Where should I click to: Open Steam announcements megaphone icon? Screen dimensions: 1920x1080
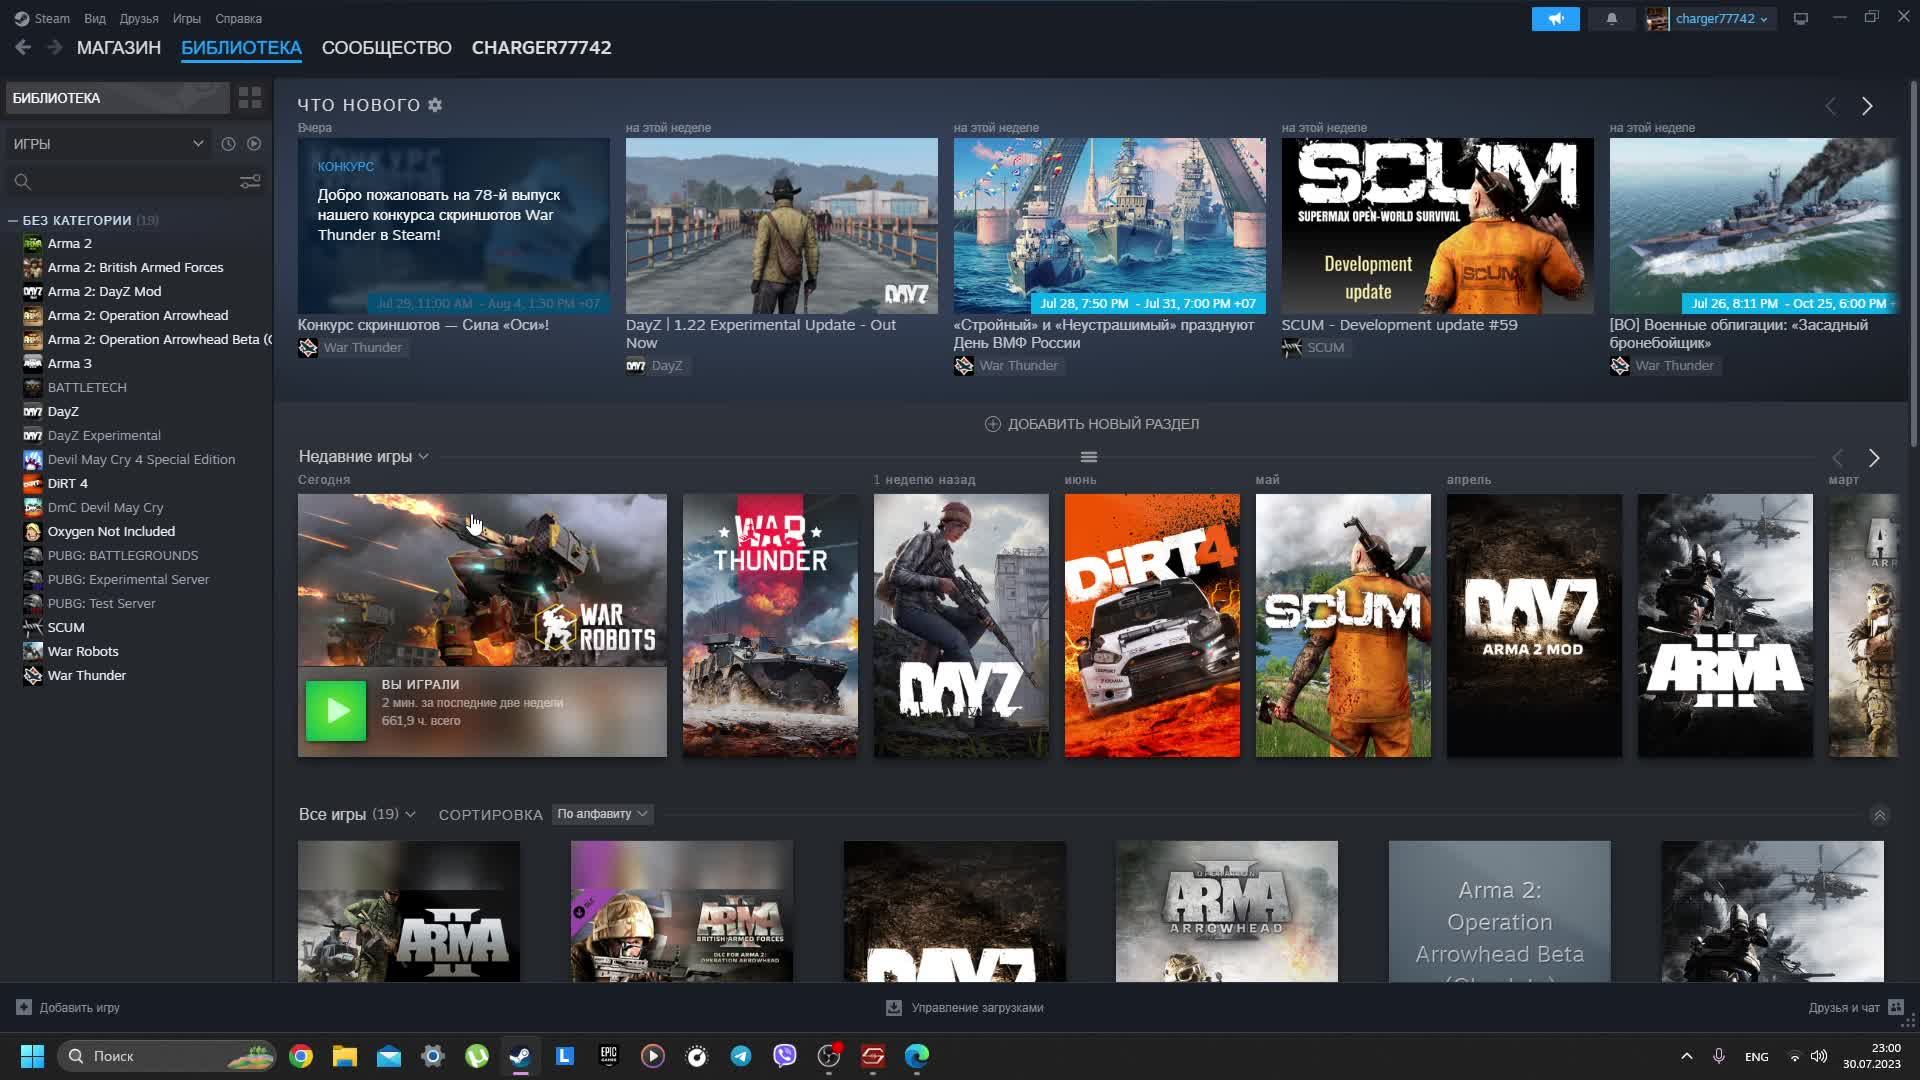1555,19
